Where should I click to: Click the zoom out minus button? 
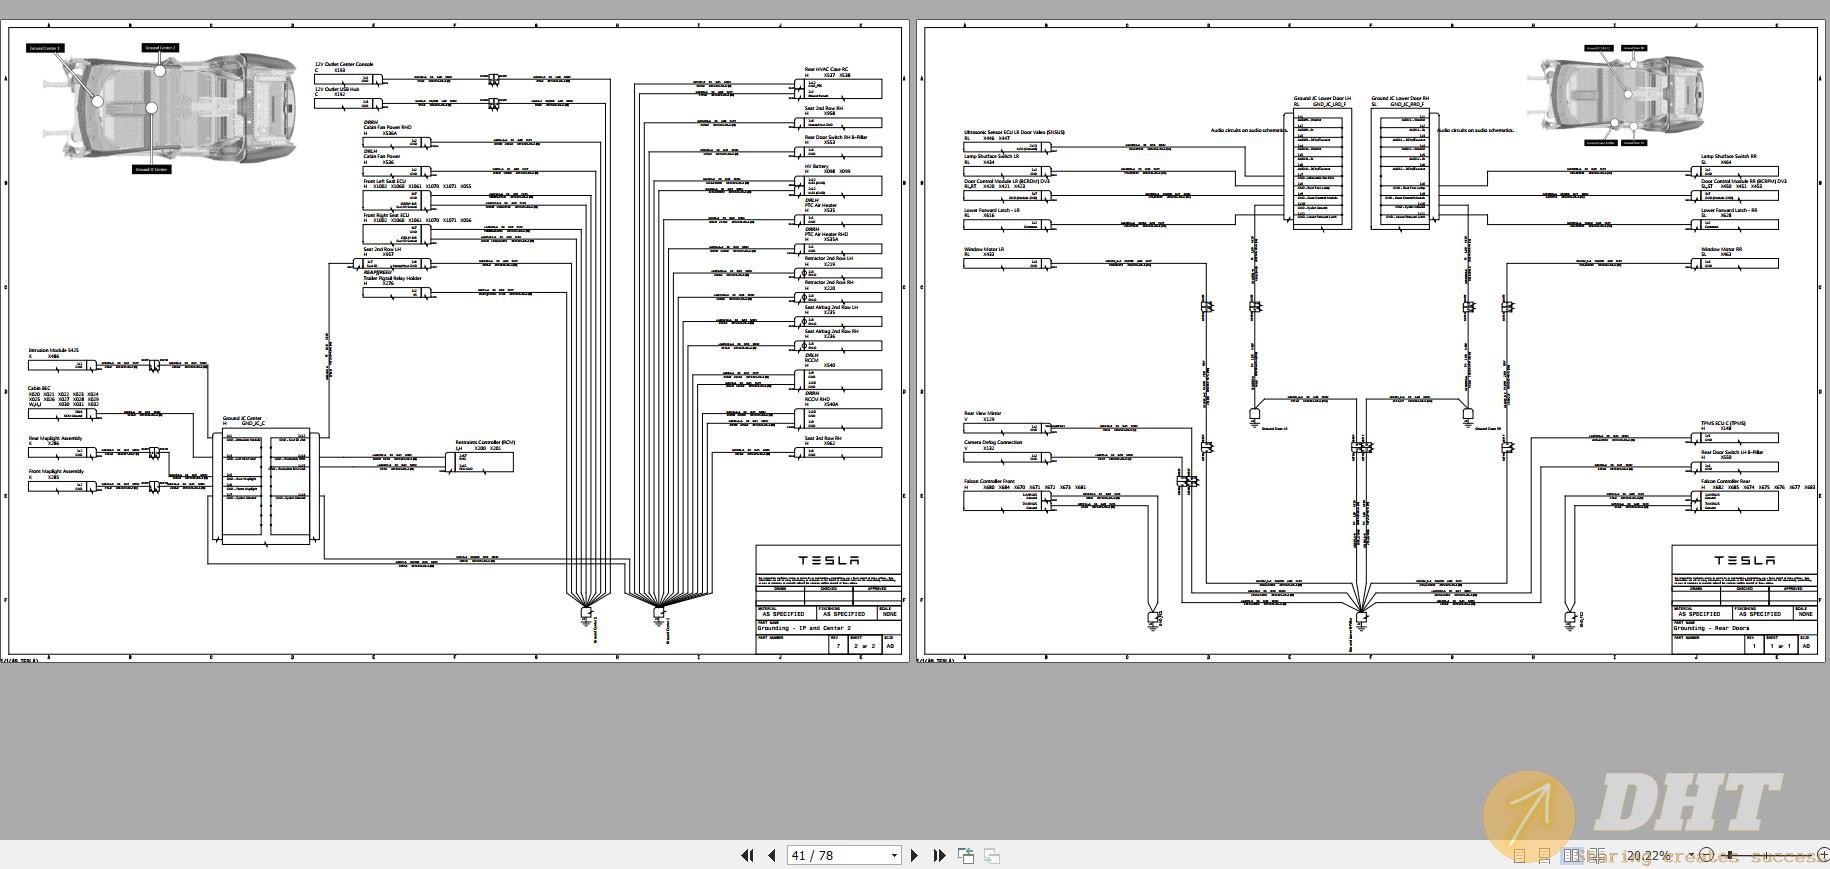pyautogui.click(x=1706, y=855)
